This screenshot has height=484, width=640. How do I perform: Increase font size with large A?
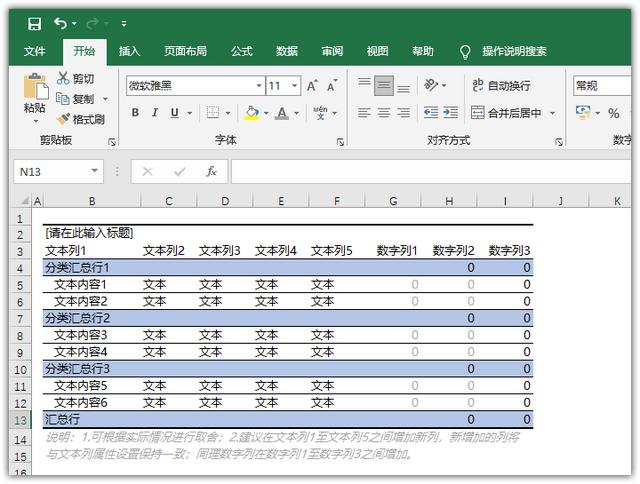point(313,86)
